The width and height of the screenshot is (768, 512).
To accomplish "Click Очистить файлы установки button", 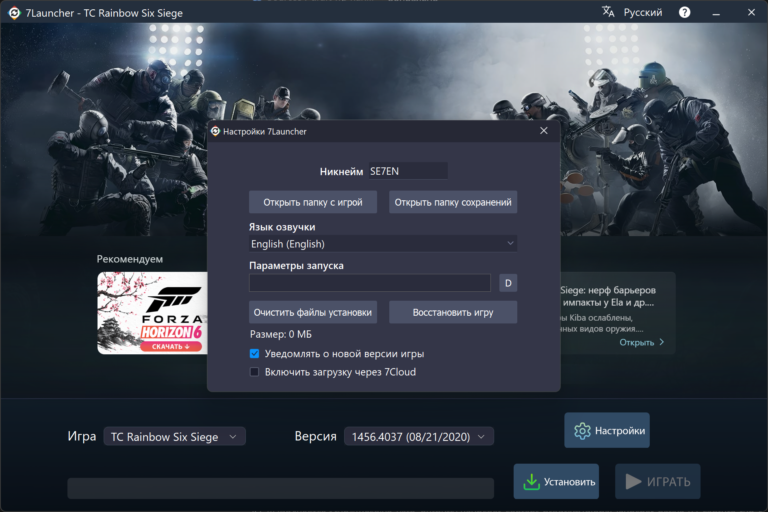I will 313,312.
